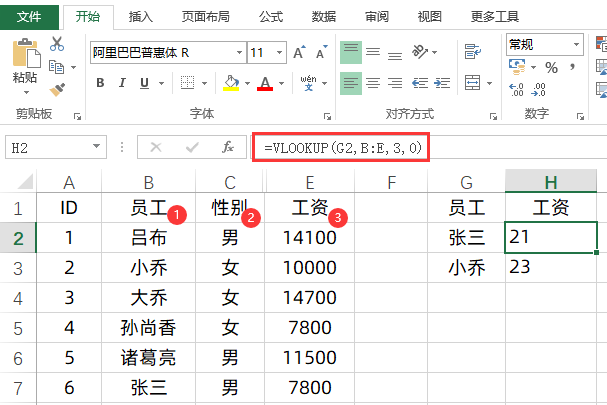Screen dimensions: 607x405
Task: Open the phonetic wén guide icon
Action: coord(308,83)
